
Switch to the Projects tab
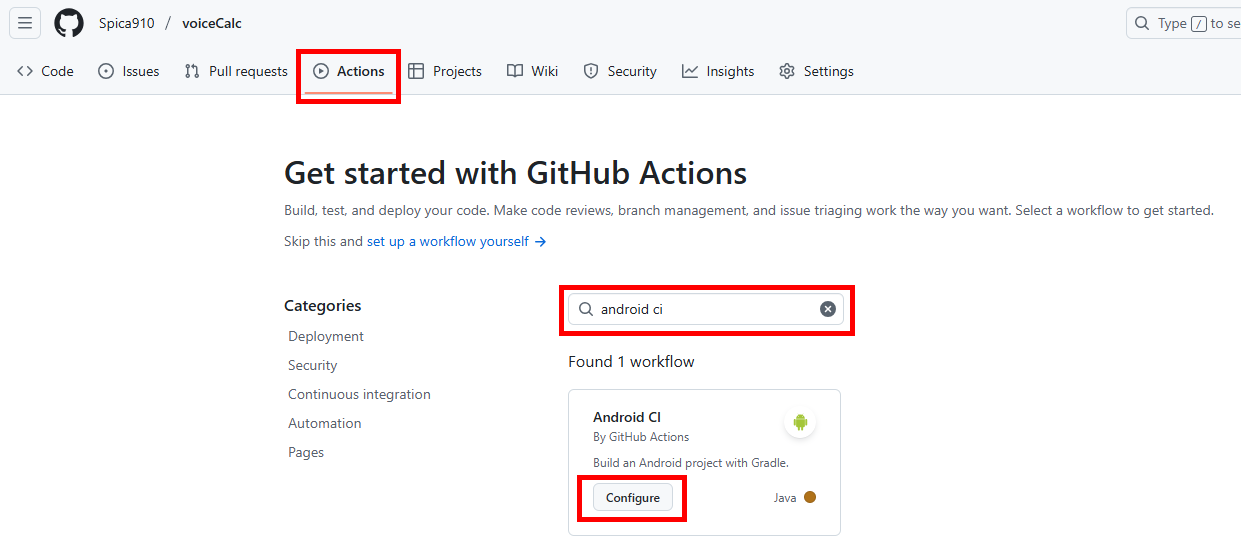click(445, 71)
